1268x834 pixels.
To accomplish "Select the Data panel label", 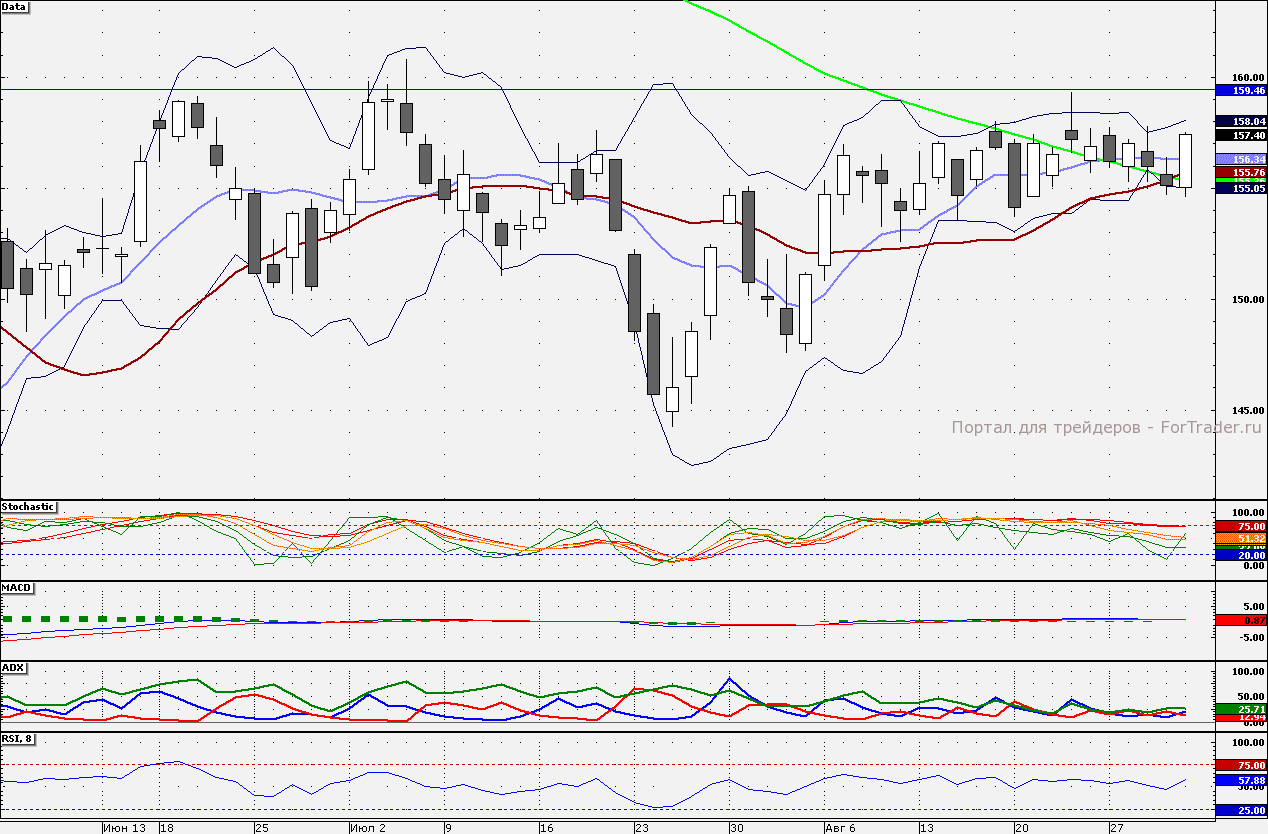I will [x=15, y=6].
